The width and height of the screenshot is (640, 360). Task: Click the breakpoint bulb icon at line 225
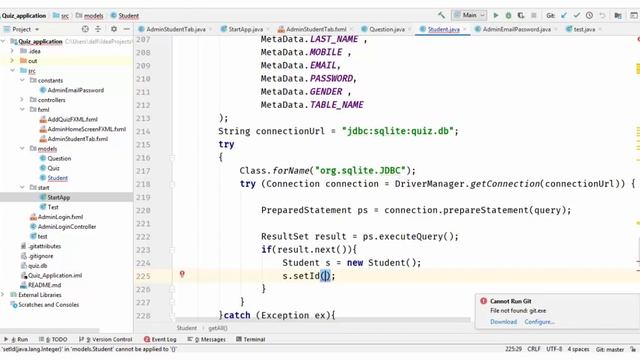pos(182,274)
